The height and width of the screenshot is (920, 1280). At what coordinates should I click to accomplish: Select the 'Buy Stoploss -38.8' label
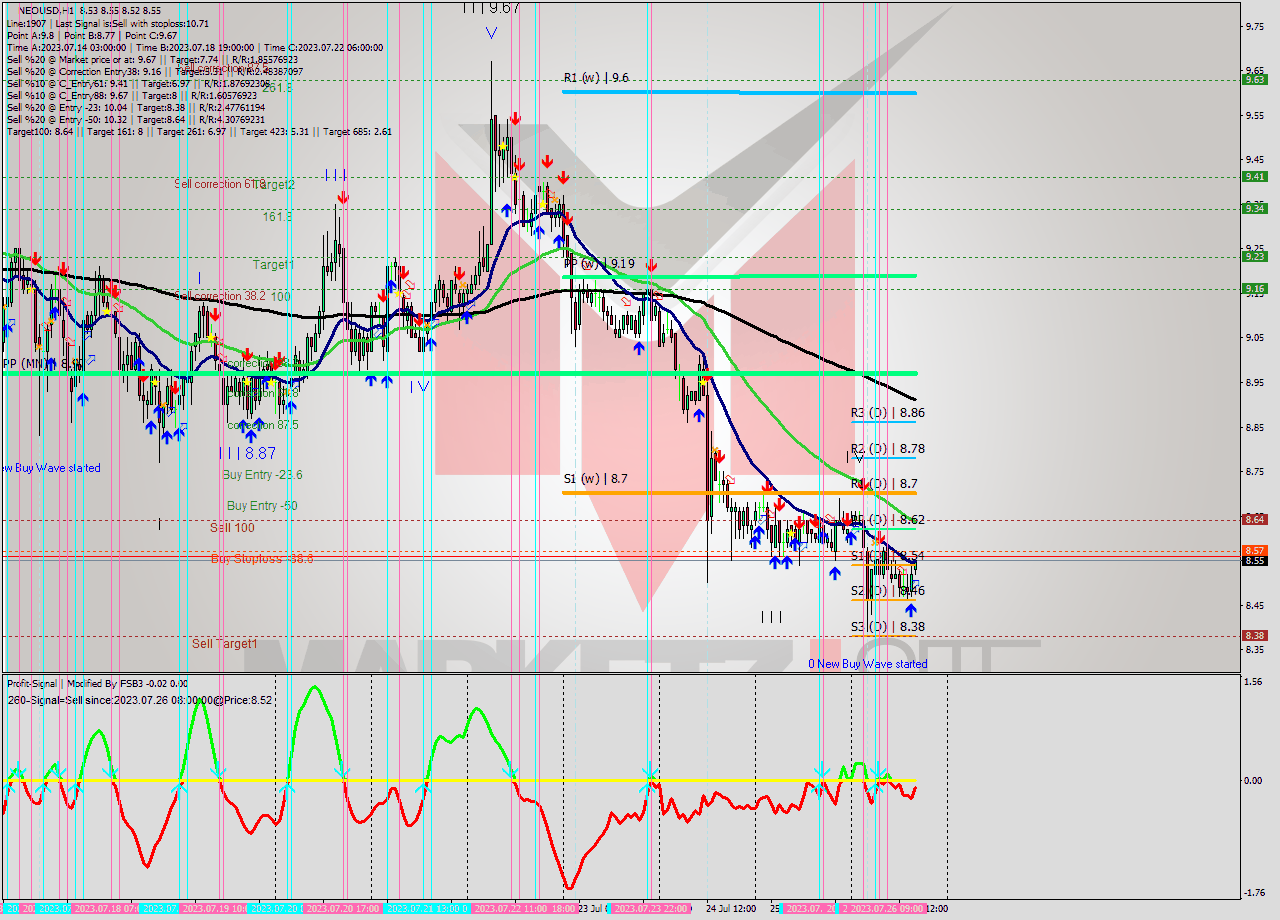point(262,559)
